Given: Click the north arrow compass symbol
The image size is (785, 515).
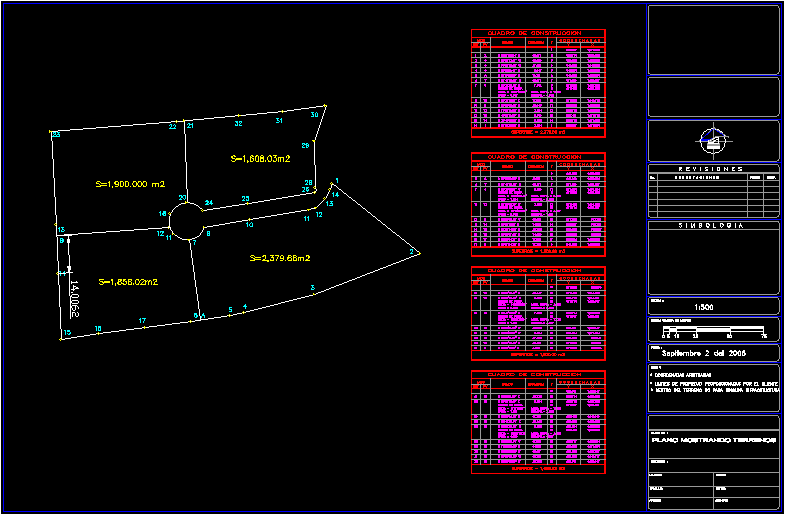Looking at the screenshot, I should coord(713,141).
